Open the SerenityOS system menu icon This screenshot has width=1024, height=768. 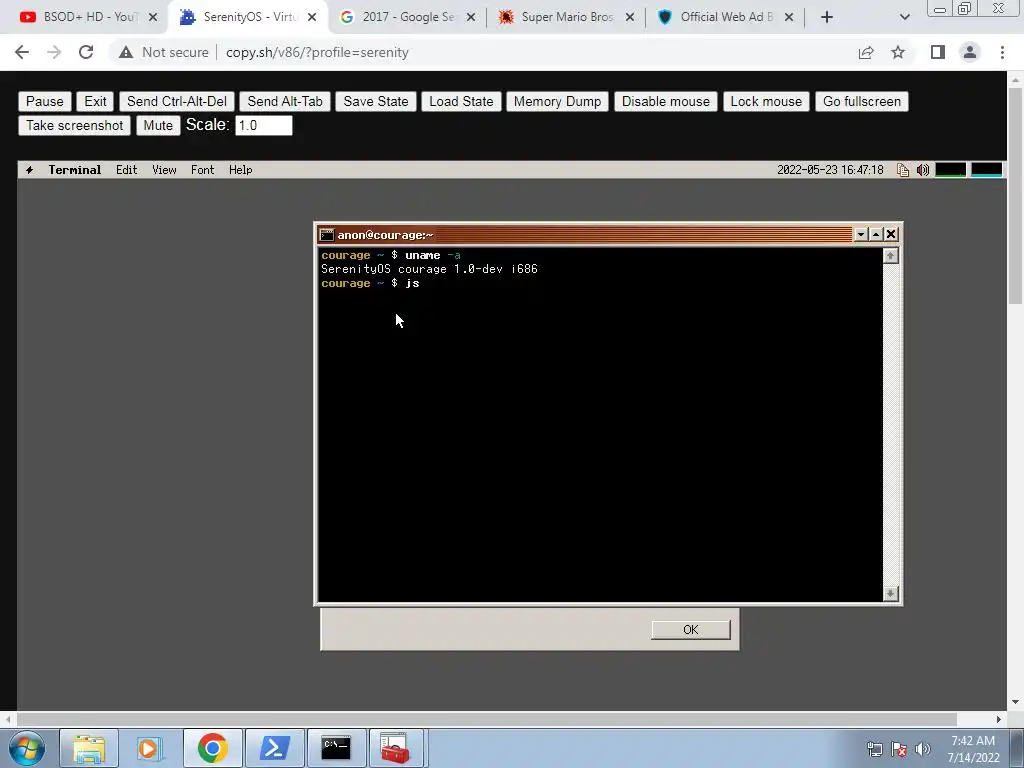29,170
